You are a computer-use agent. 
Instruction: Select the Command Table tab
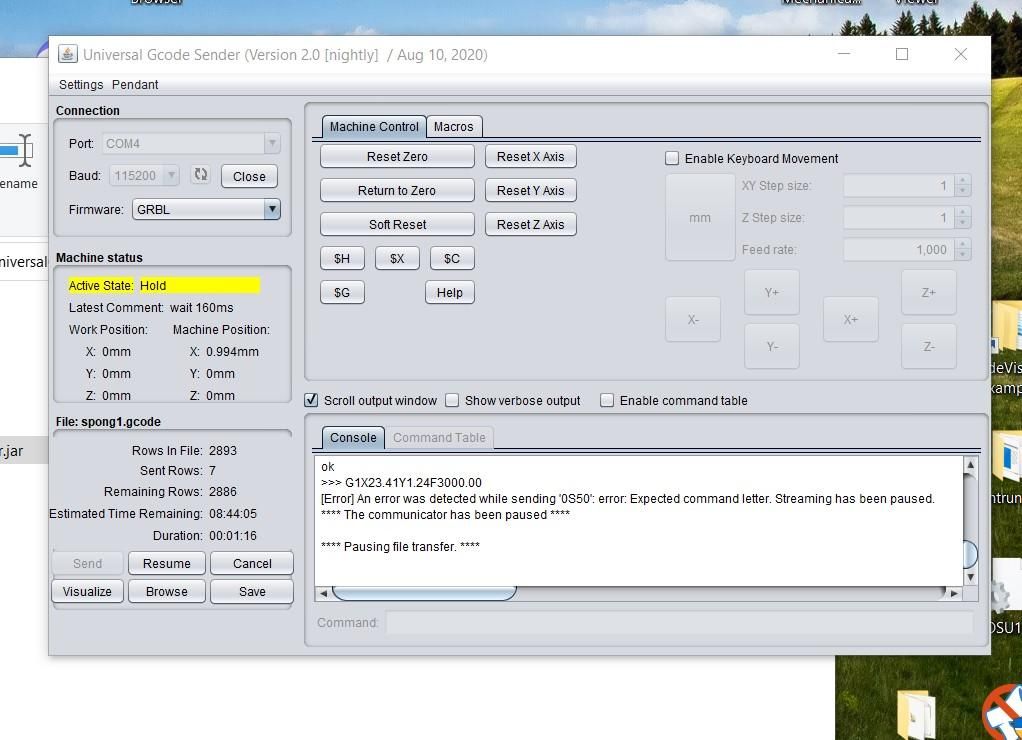439,437
